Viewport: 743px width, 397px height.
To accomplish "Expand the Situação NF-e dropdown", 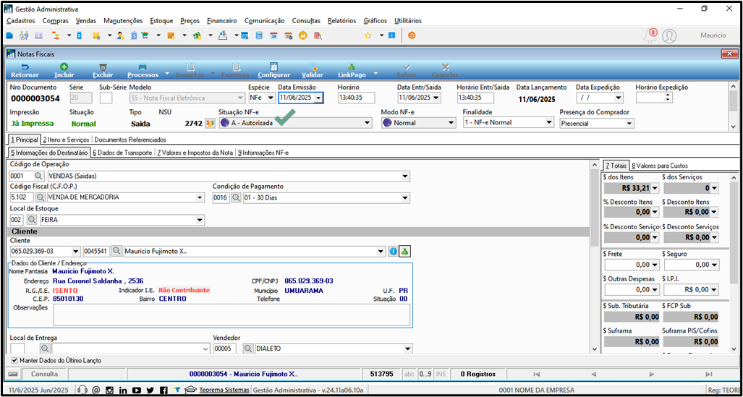I will click(366, 123).
